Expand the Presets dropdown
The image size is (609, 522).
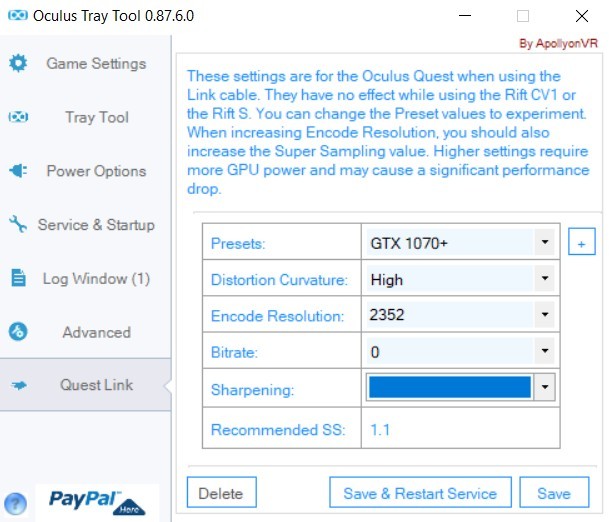pos(545,242)
